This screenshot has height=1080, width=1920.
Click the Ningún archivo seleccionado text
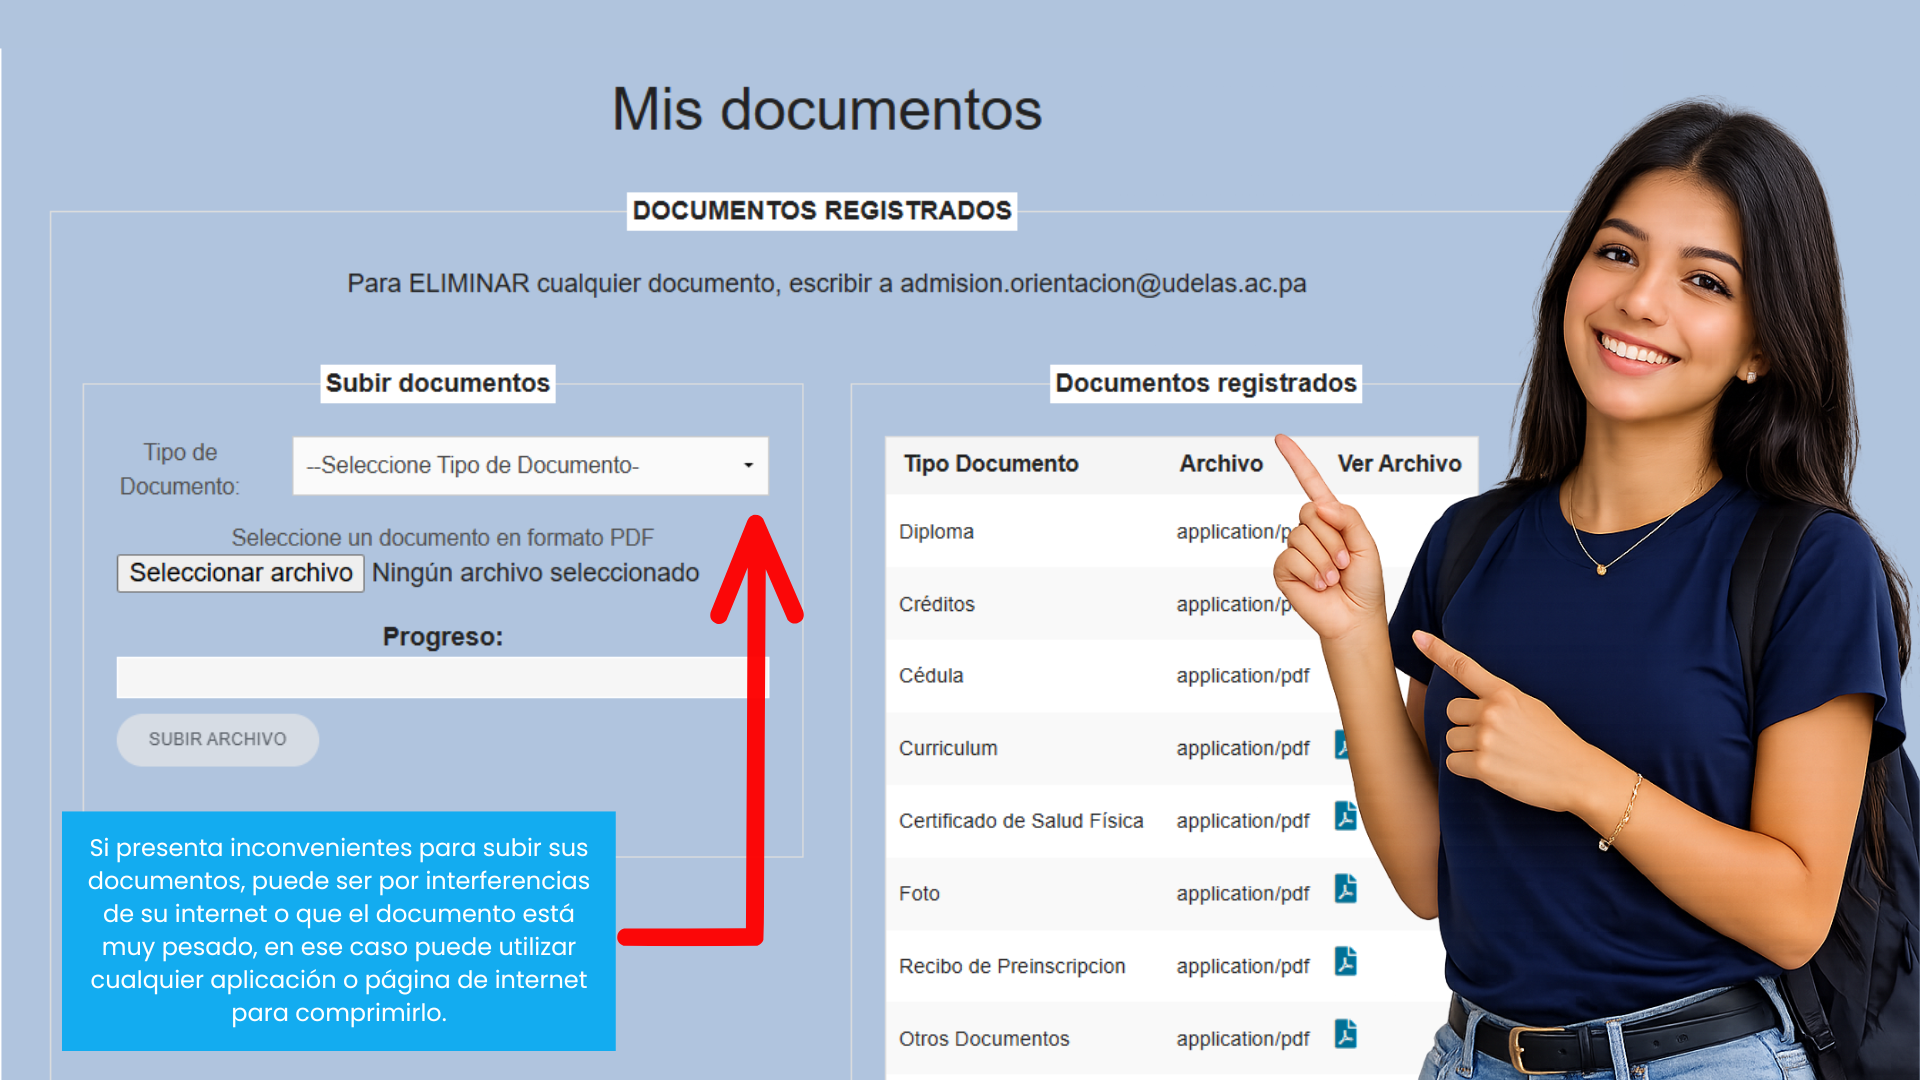(535, 573)
